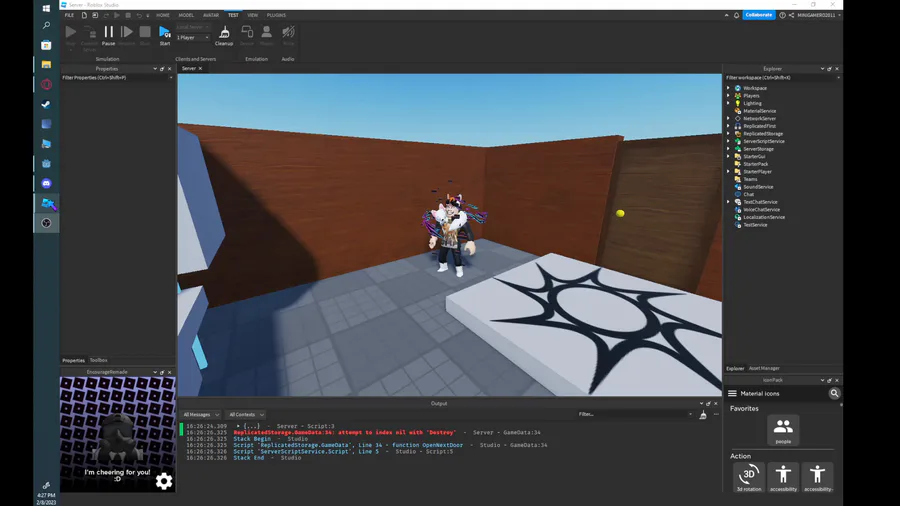Open the Local Server dropdown
Screen dimensions: 900x506
(193, 27)
